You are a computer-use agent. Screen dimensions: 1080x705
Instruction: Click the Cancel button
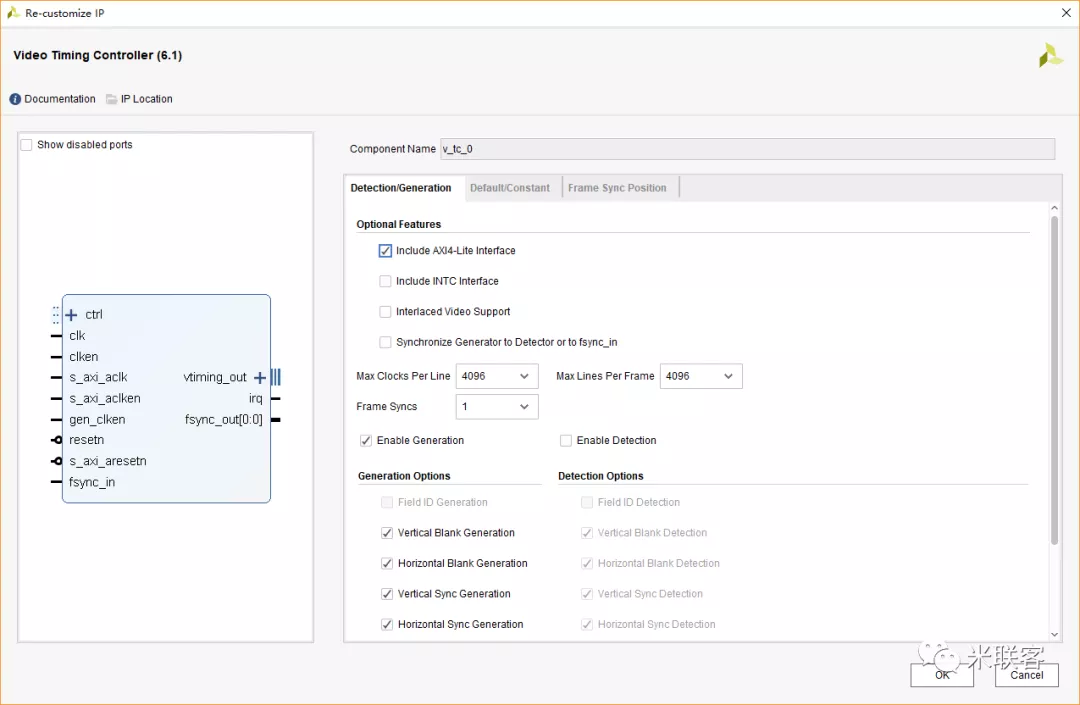point(1026,675)
